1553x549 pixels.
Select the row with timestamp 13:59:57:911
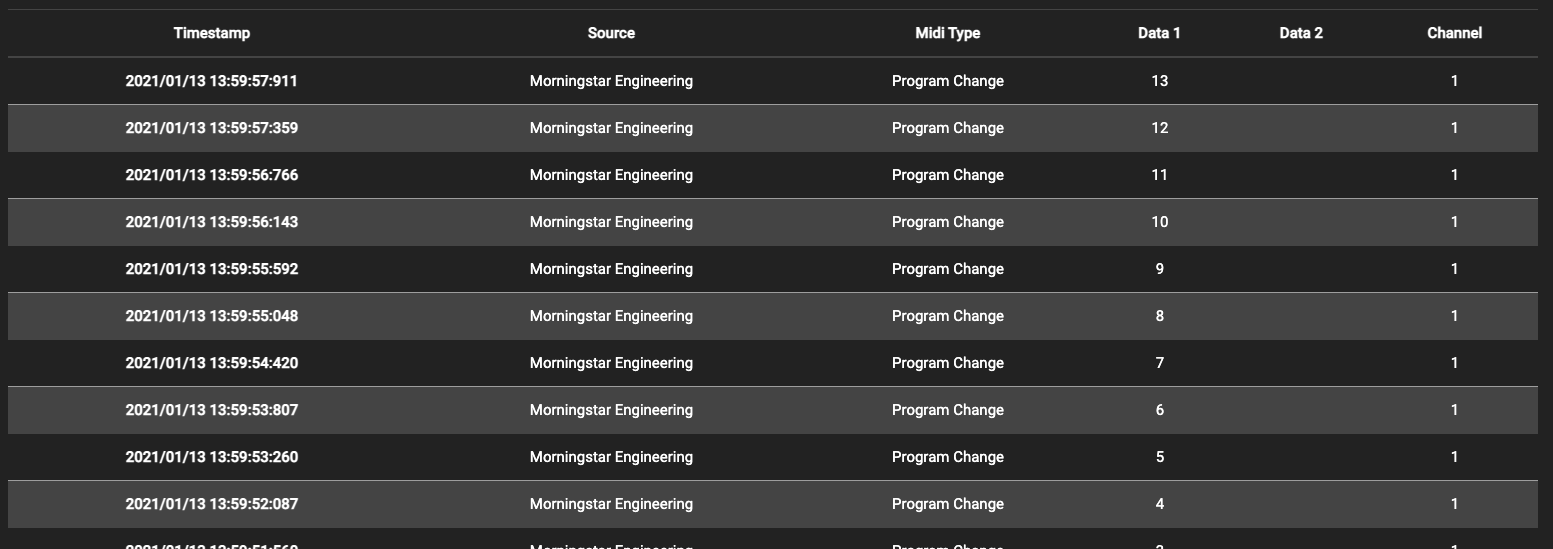[212, 81]
